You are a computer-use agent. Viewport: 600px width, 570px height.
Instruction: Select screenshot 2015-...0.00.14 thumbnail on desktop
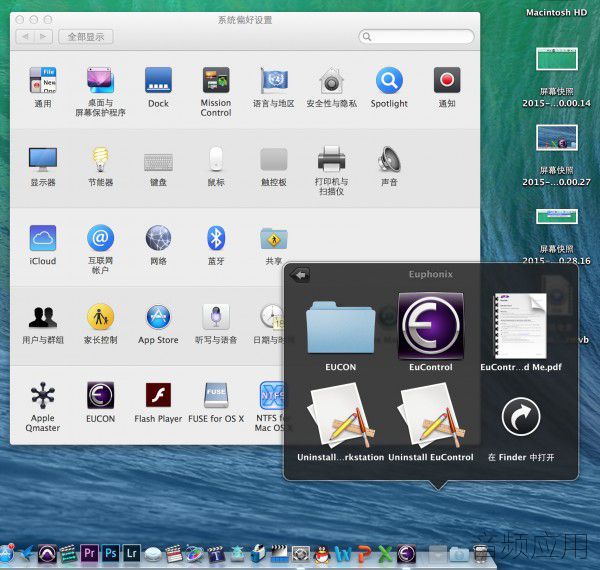pos(557,59)
